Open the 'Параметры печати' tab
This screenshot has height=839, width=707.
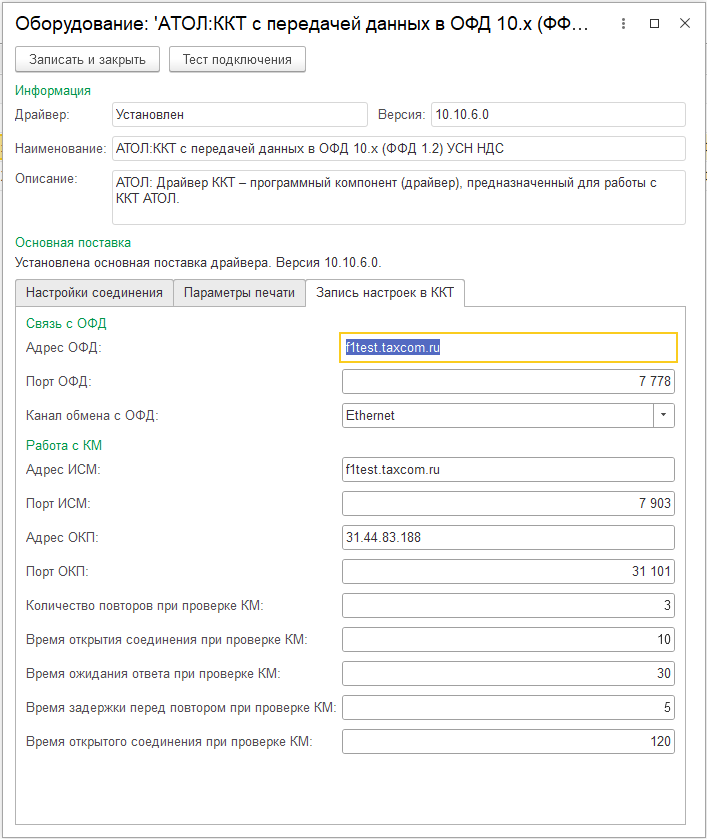click(239, 293)
